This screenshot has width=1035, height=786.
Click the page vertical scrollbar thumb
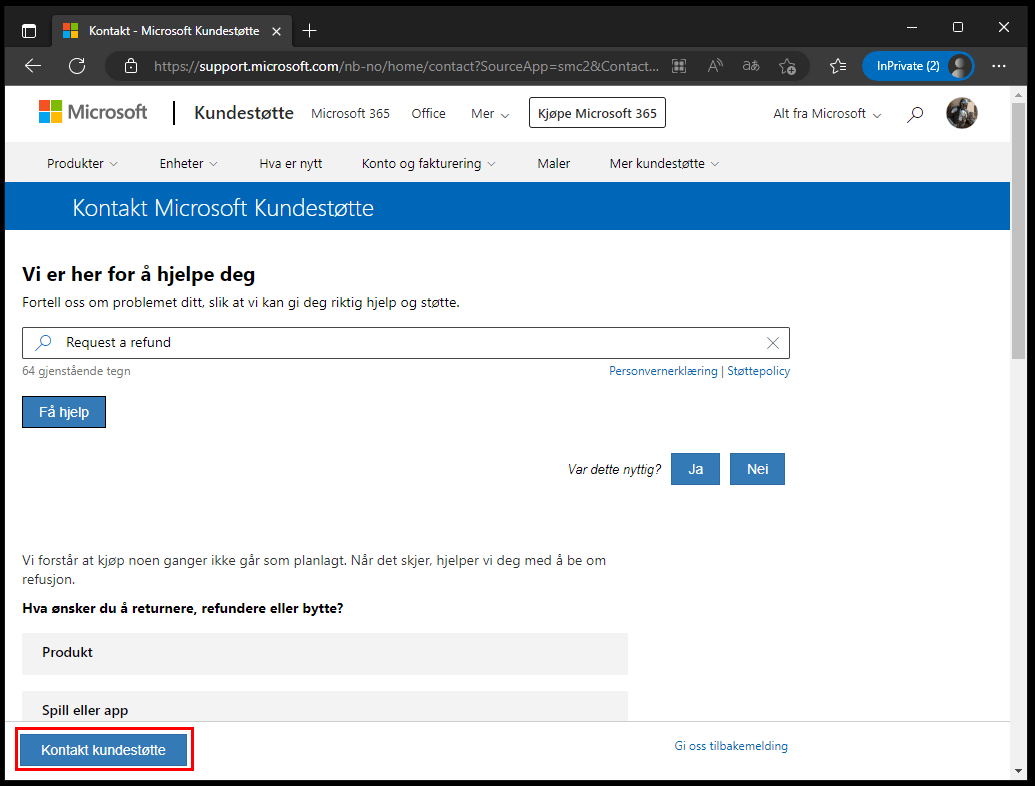pyautogui.click(x=1018, y=231)
